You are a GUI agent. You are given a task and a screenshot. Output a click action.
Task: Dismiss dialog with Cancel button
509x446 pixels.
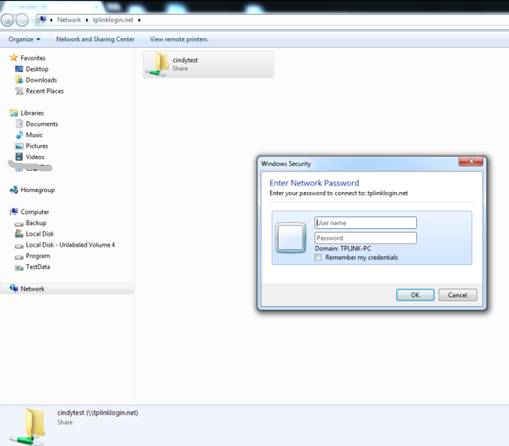tap(457, 295)
